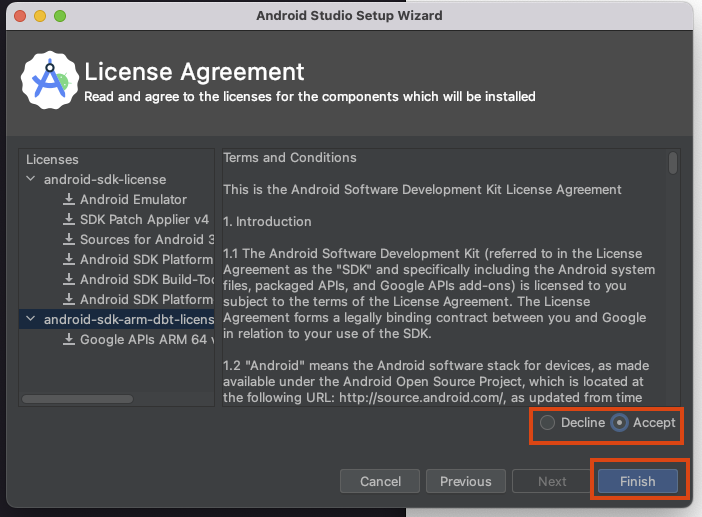The width and height of the screenshot is (702, 517).
Task: Click download icon beside SDK Patch Applier v4
Action: pyautogui.click(x=68, y=219)
